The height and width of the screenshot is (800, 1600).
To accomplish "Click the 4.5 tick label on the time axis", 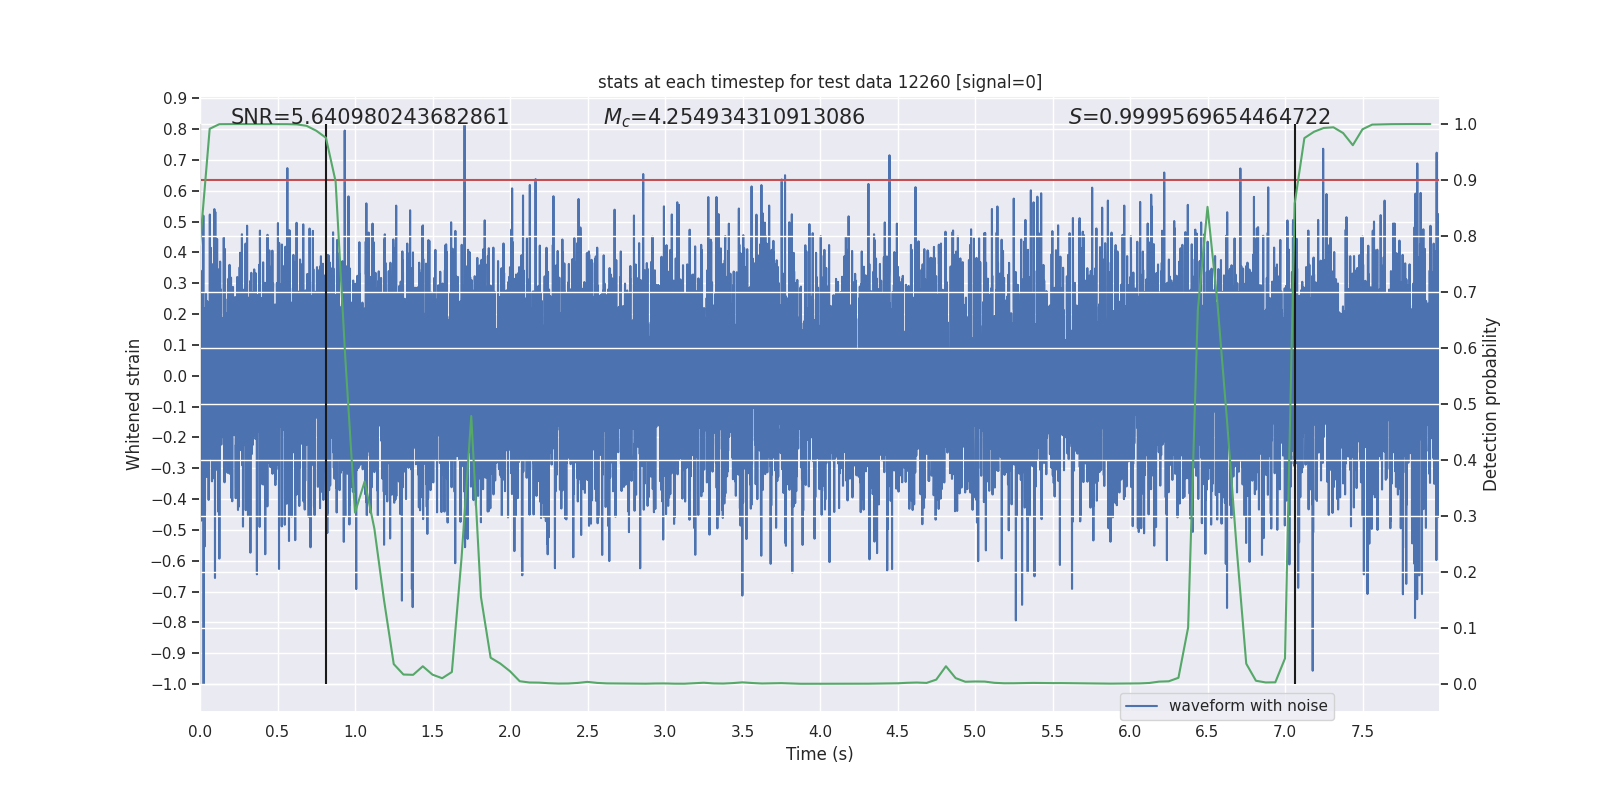I will [897, 731].
